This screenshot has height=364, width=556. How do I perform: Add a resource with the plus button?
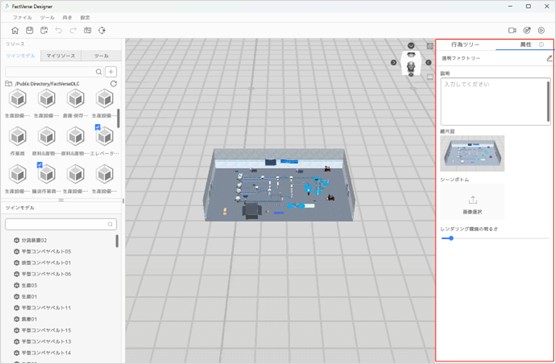click(111, 72)
